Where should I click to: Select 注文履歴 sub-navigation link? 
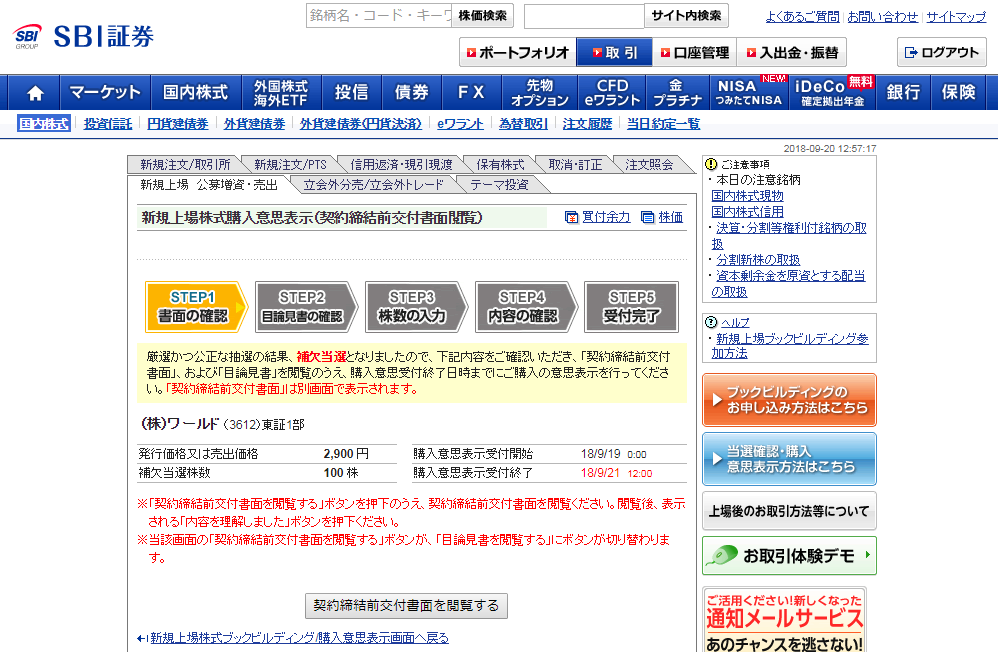(x=587, y=124)
